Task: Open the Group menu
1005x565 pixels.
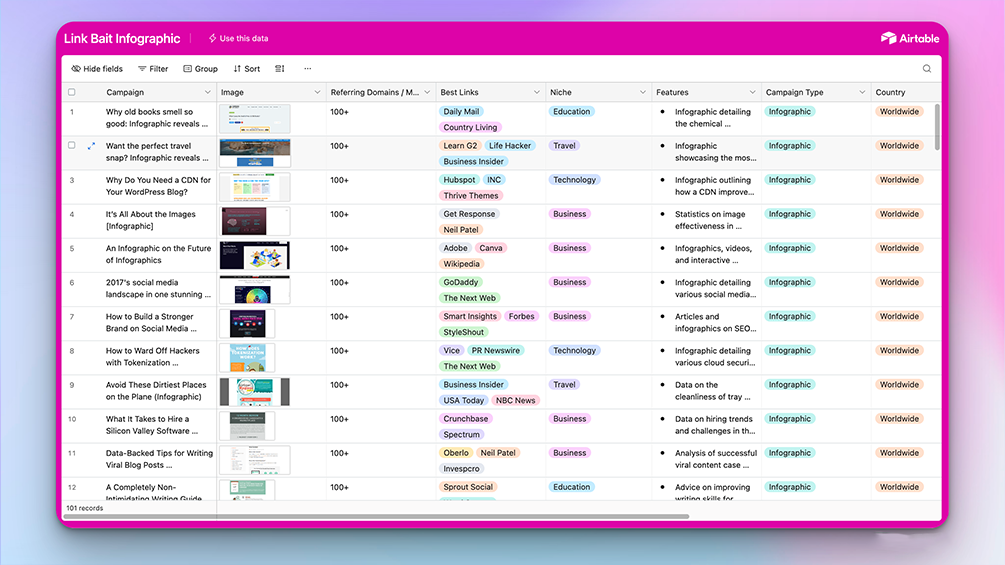Action: pyautogui.click(x=201, y=69)
